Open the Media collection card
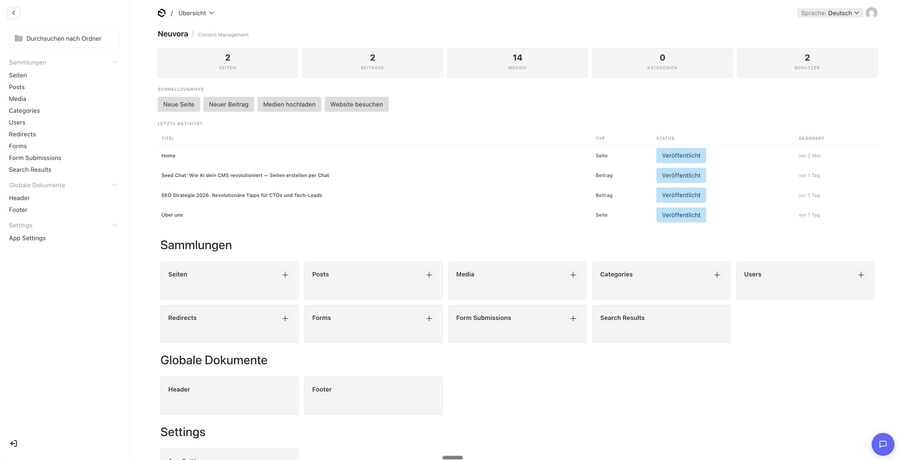The height and width of the screenshot is (460, 900). coord(517,281)
